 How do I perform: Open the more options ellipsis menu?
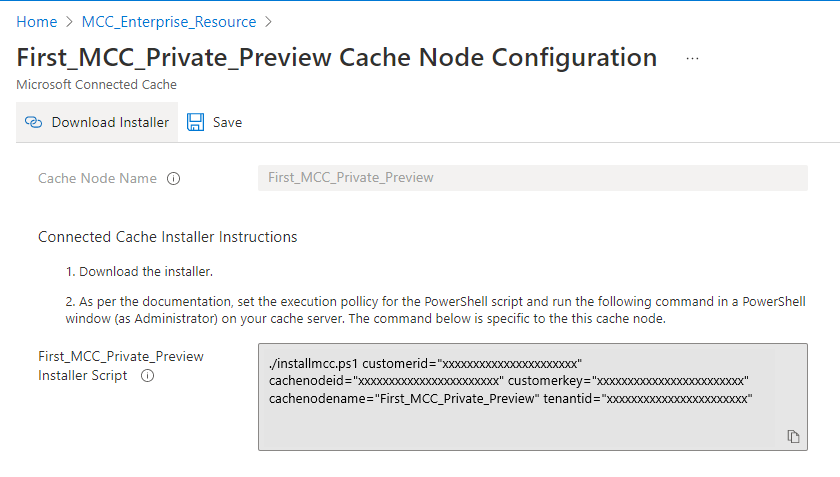692,58
